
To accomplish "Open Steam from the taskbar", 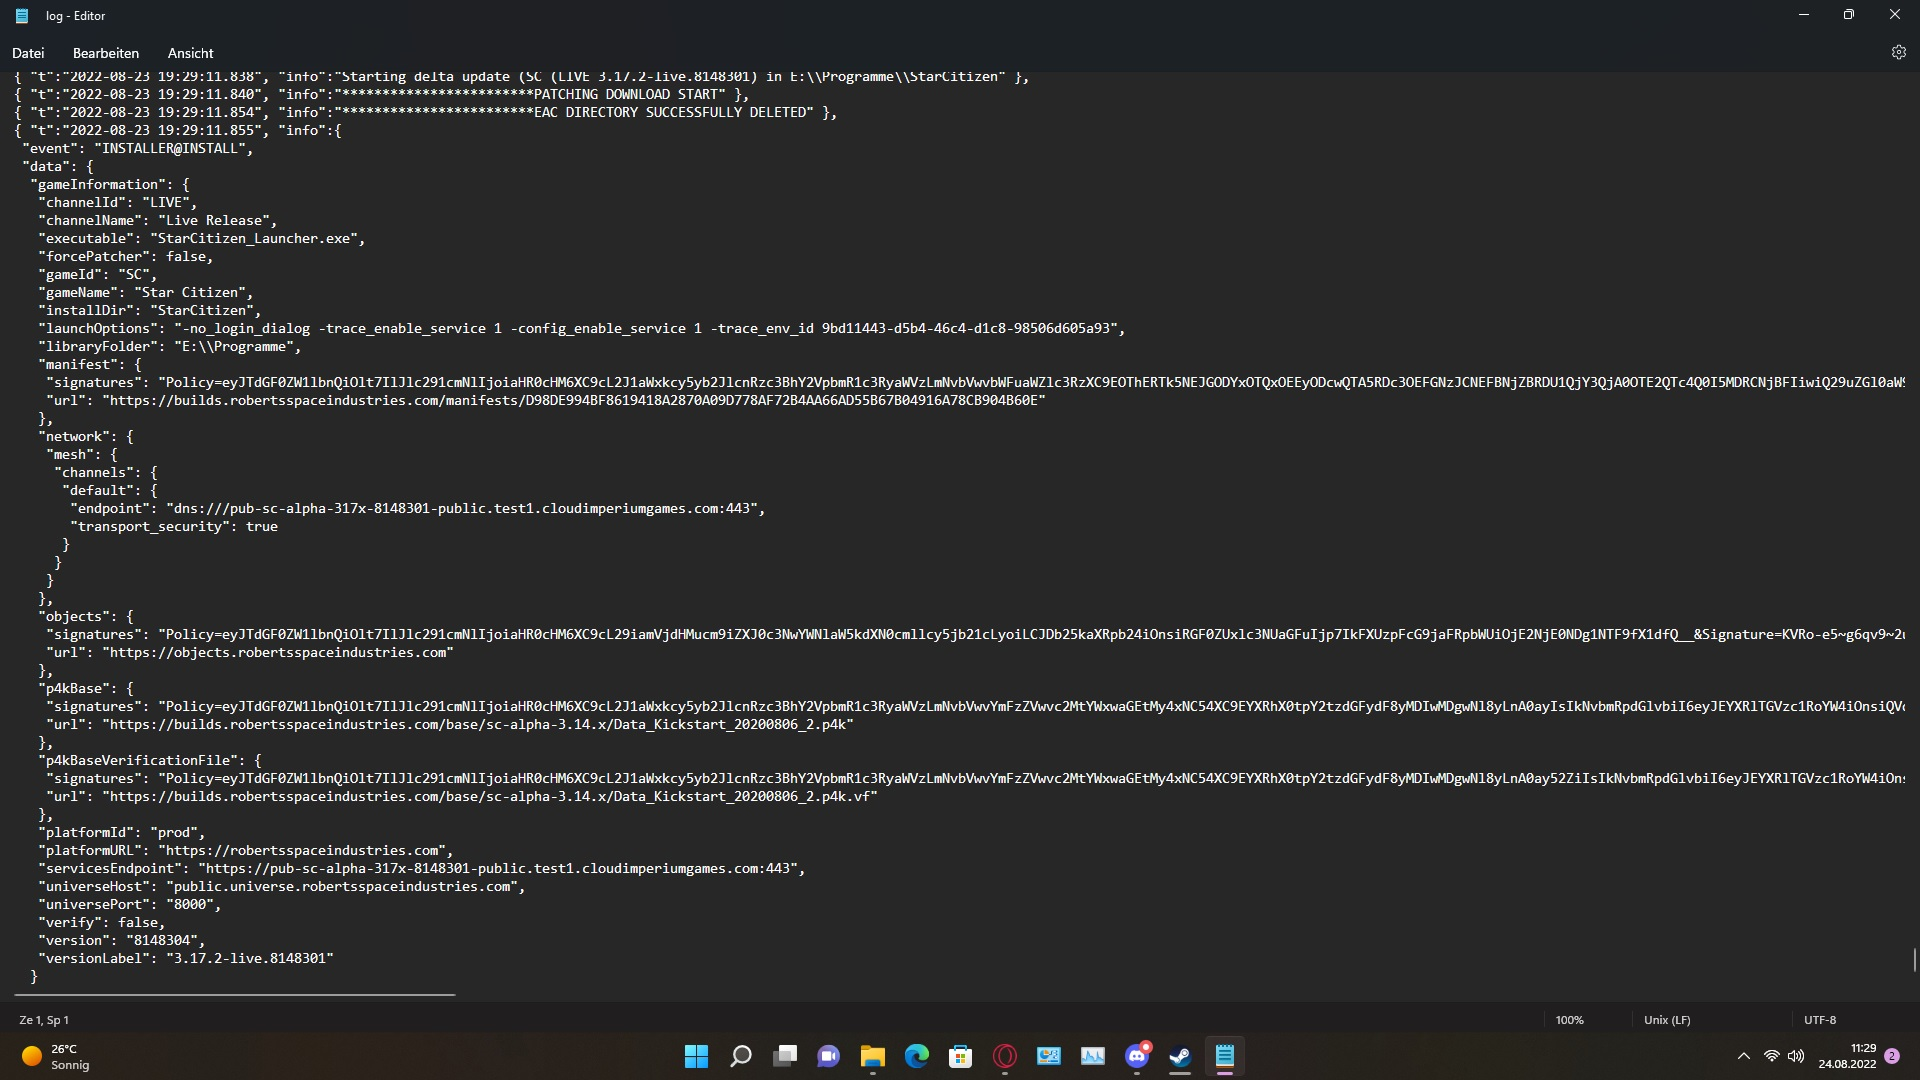I will (1180, 1056).
